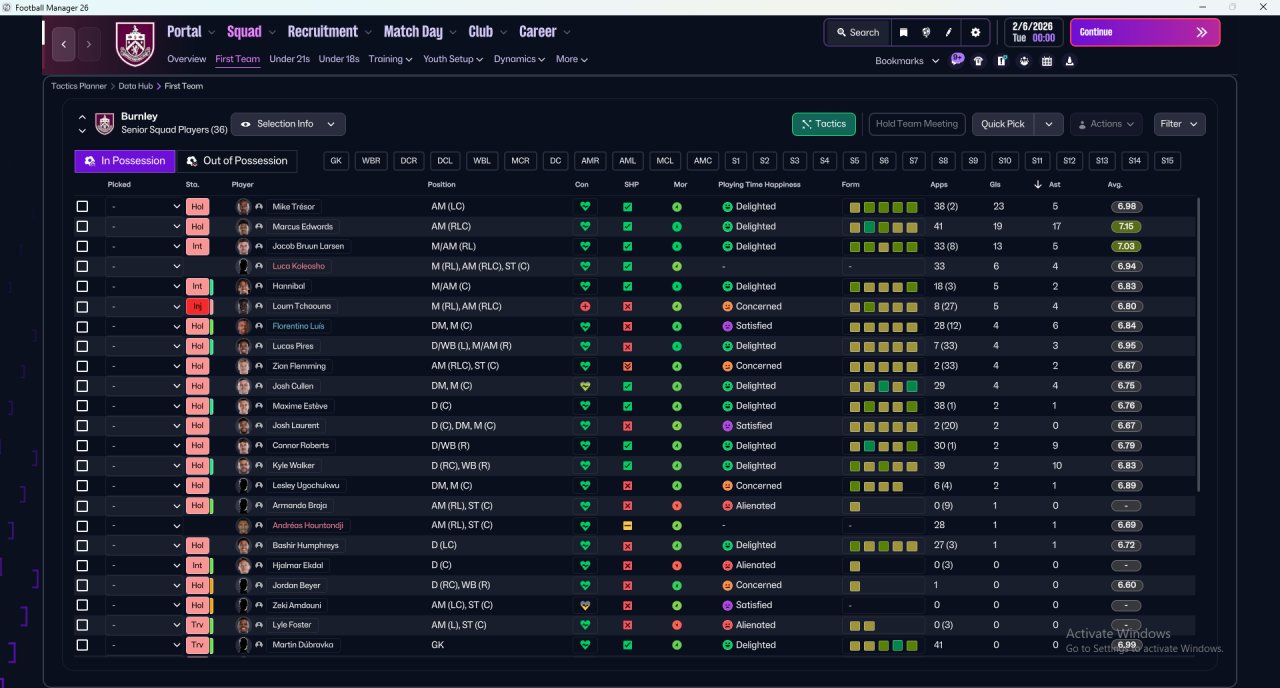Expand the Selection Info dropdown

288,124
